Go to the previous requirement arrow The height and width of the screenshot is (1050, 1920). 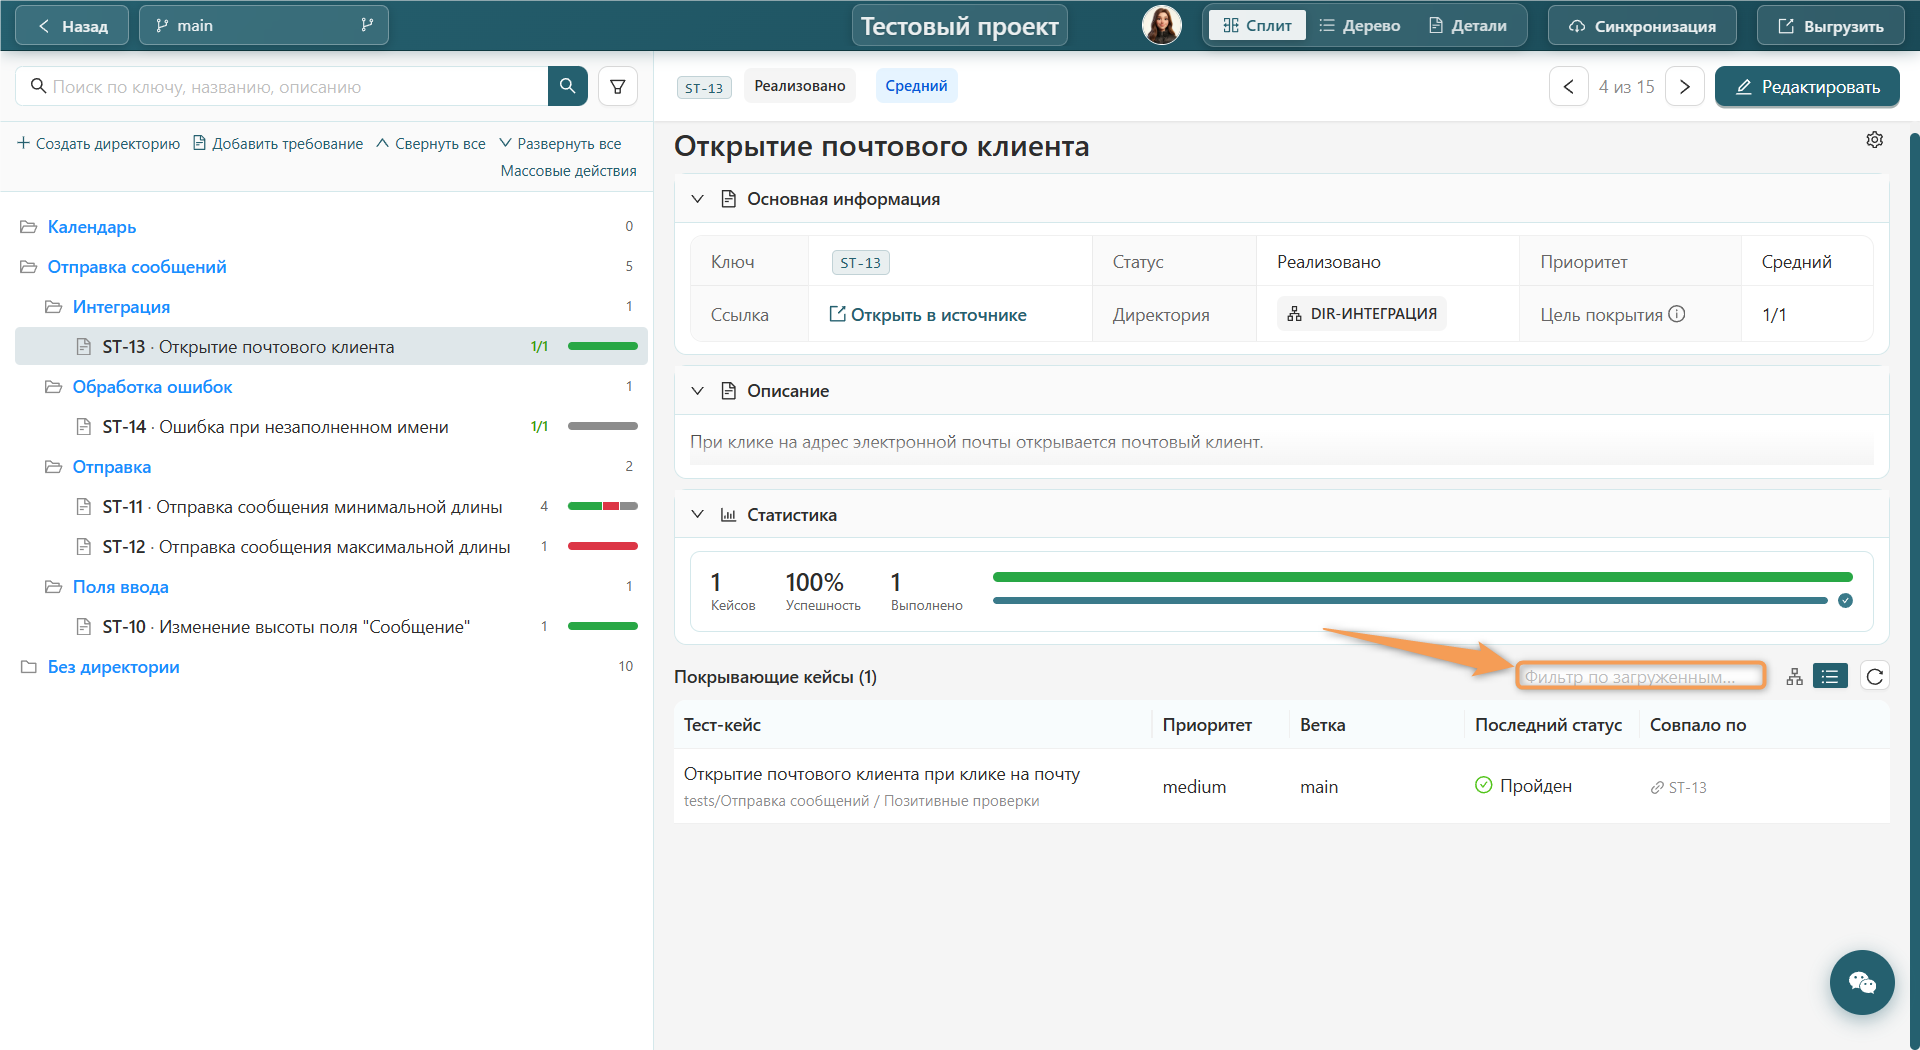[1569, 87]
